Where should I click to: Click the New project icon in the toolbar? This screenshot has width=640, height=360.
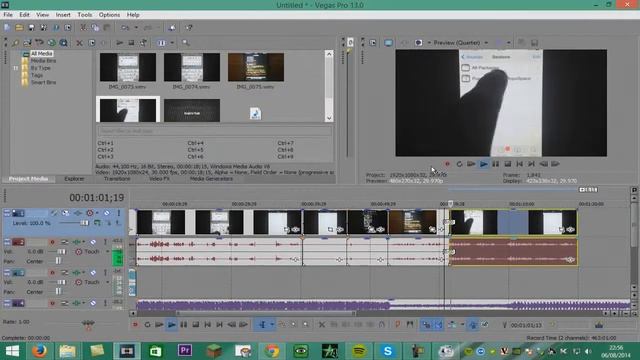[x=7, y=28]
